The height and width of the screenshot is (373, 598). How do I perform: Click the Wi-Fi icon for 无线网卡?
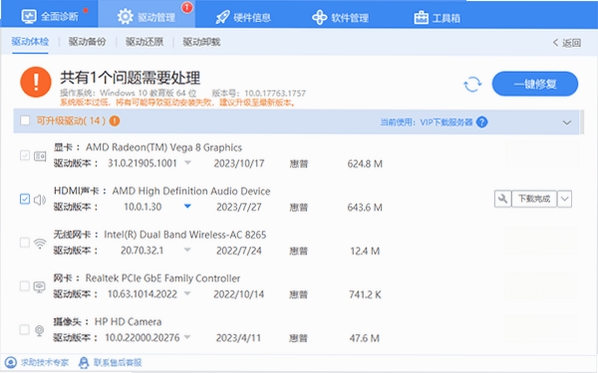tap(40, 243)
